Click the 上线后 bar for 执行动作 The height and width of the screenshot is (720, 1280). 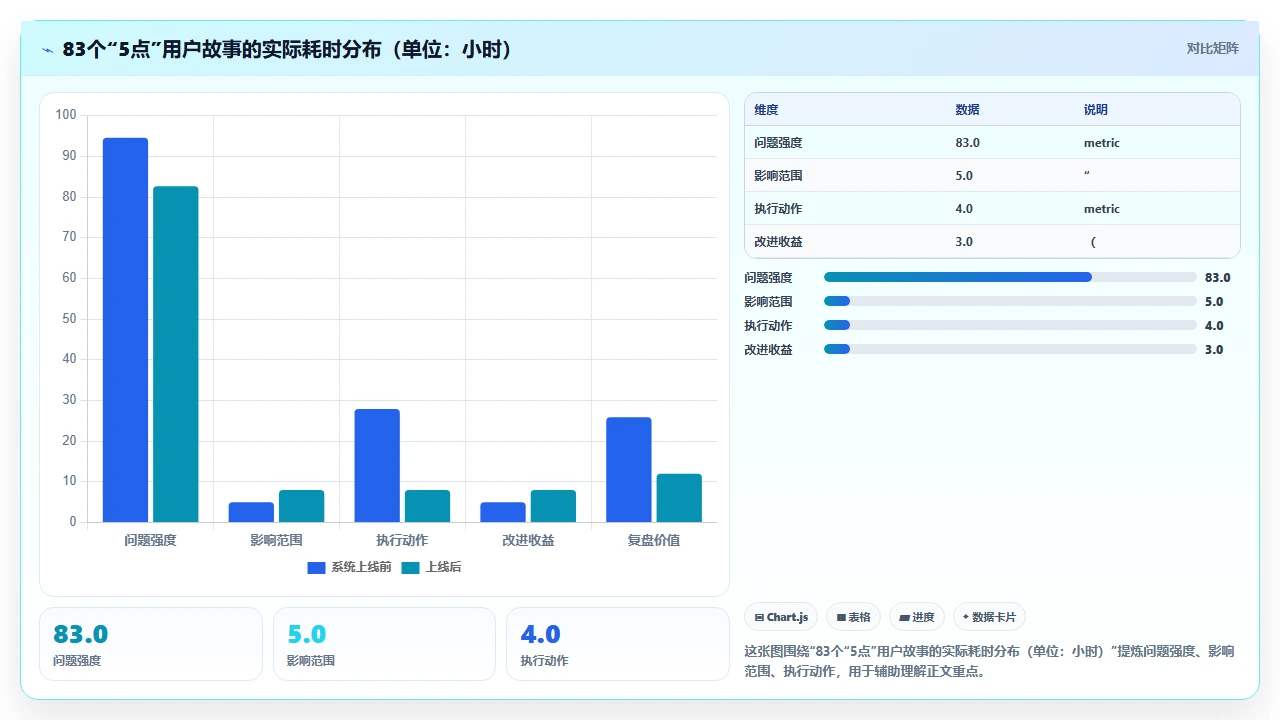pyautogui.click(x=427, y=506)
